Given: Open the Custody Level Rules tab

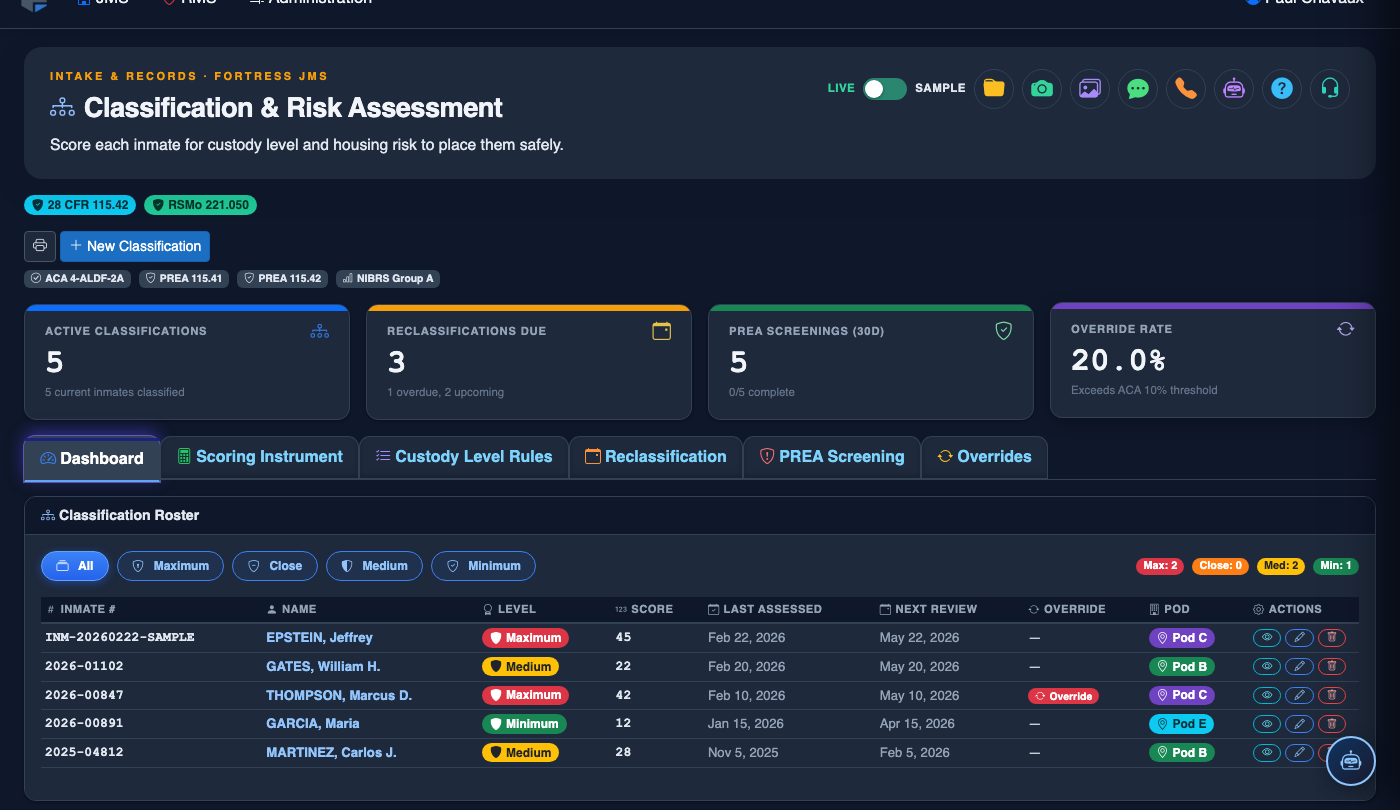Looking at the screenshot, I should pyautogui.click(x=464, y=457).
